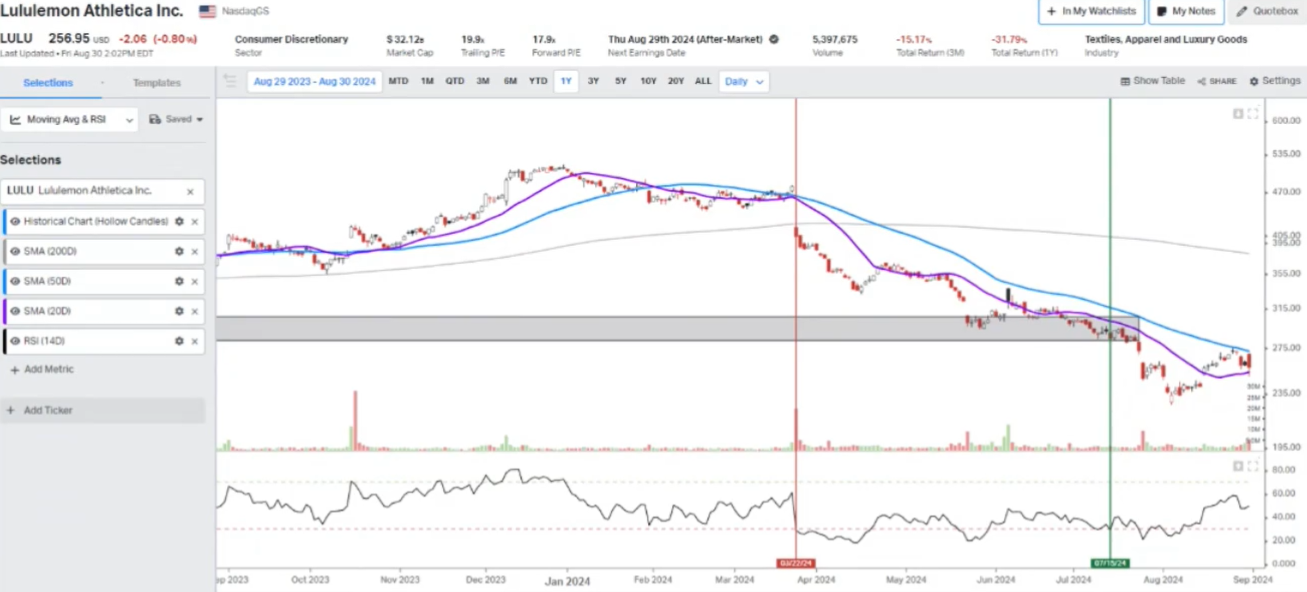
Task: Click the US flag icon
Action: [207, 11]
